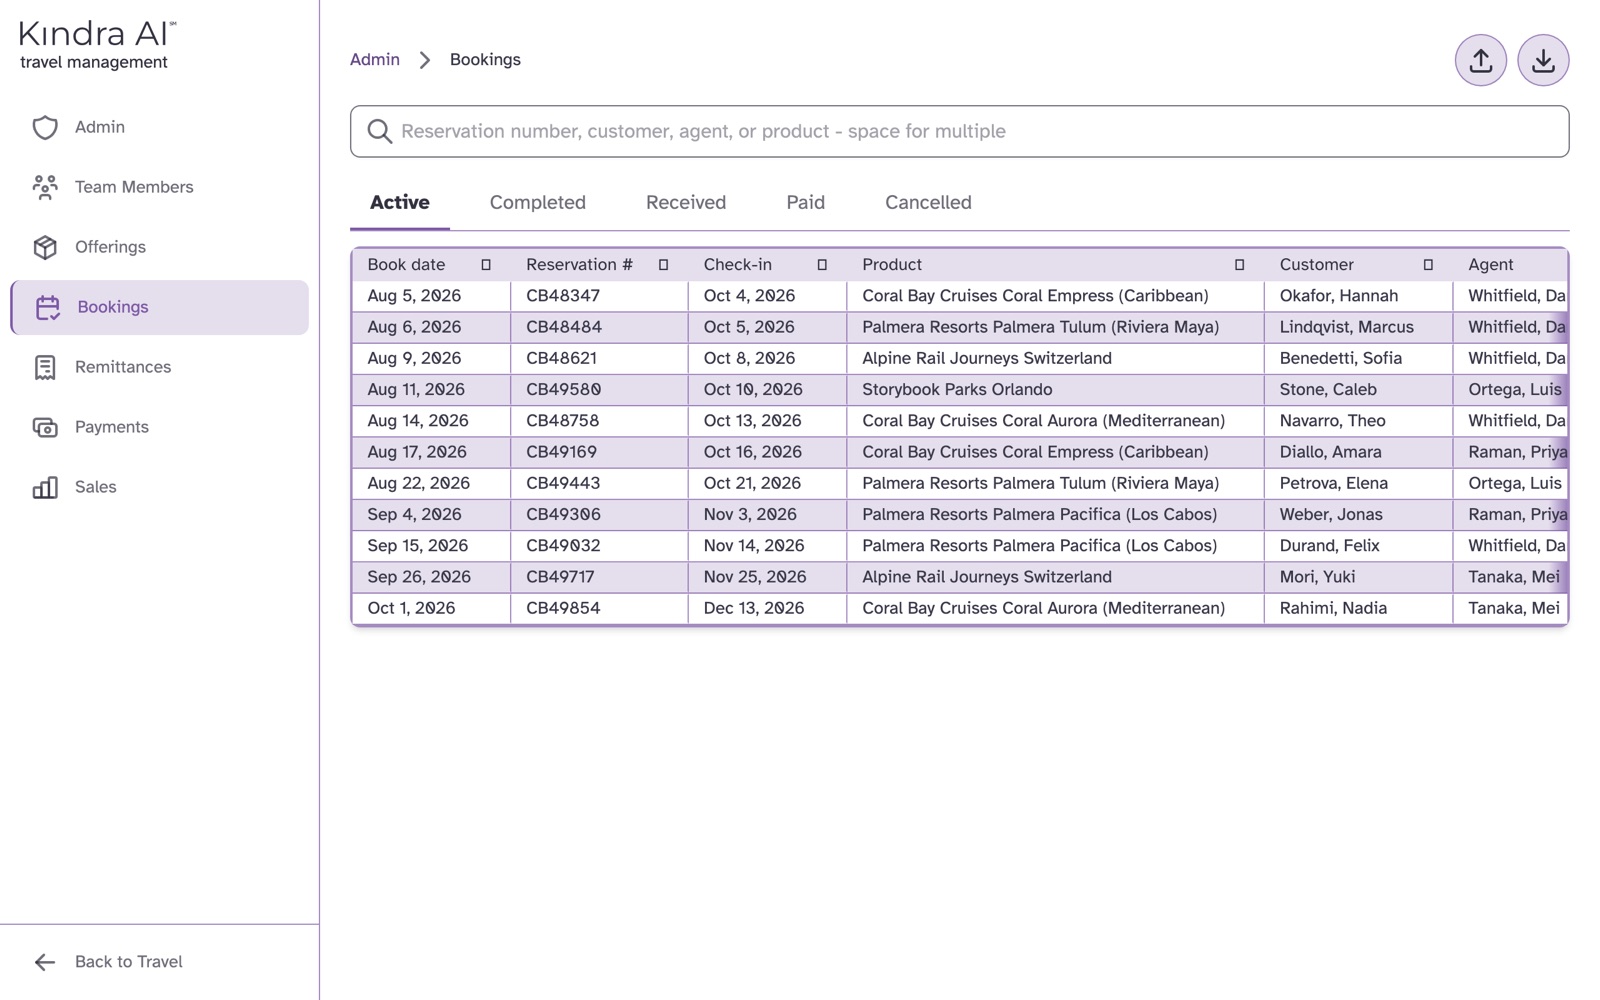Screen dimensions: 1600x1000
Task: Click the Bookings calendar icon
Action: [x=48, y=307]
